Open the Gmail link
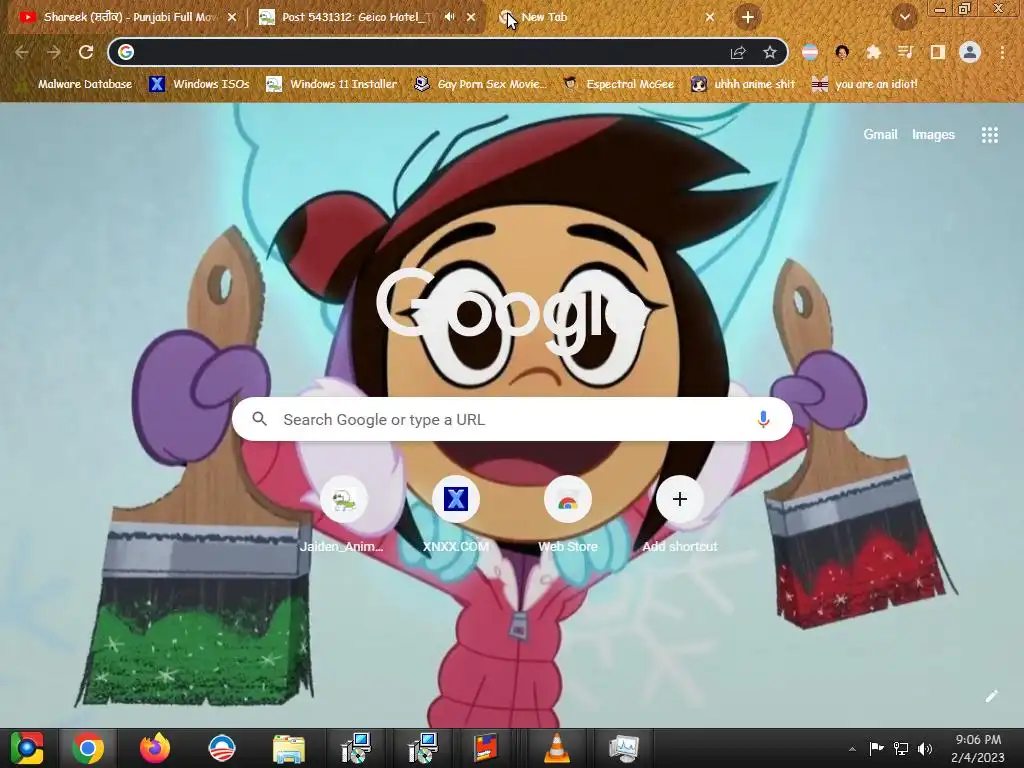The image size is (1024, 768). (880, 135)
